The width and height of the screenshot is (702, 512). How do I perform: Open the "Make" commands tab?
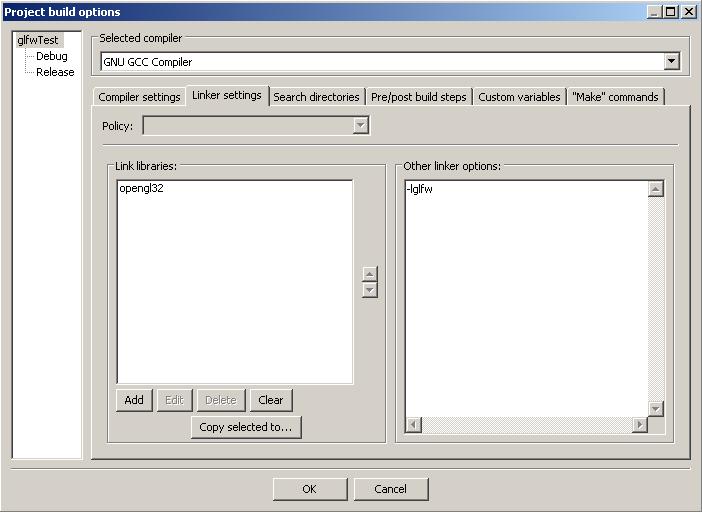[x=615, y=97]
